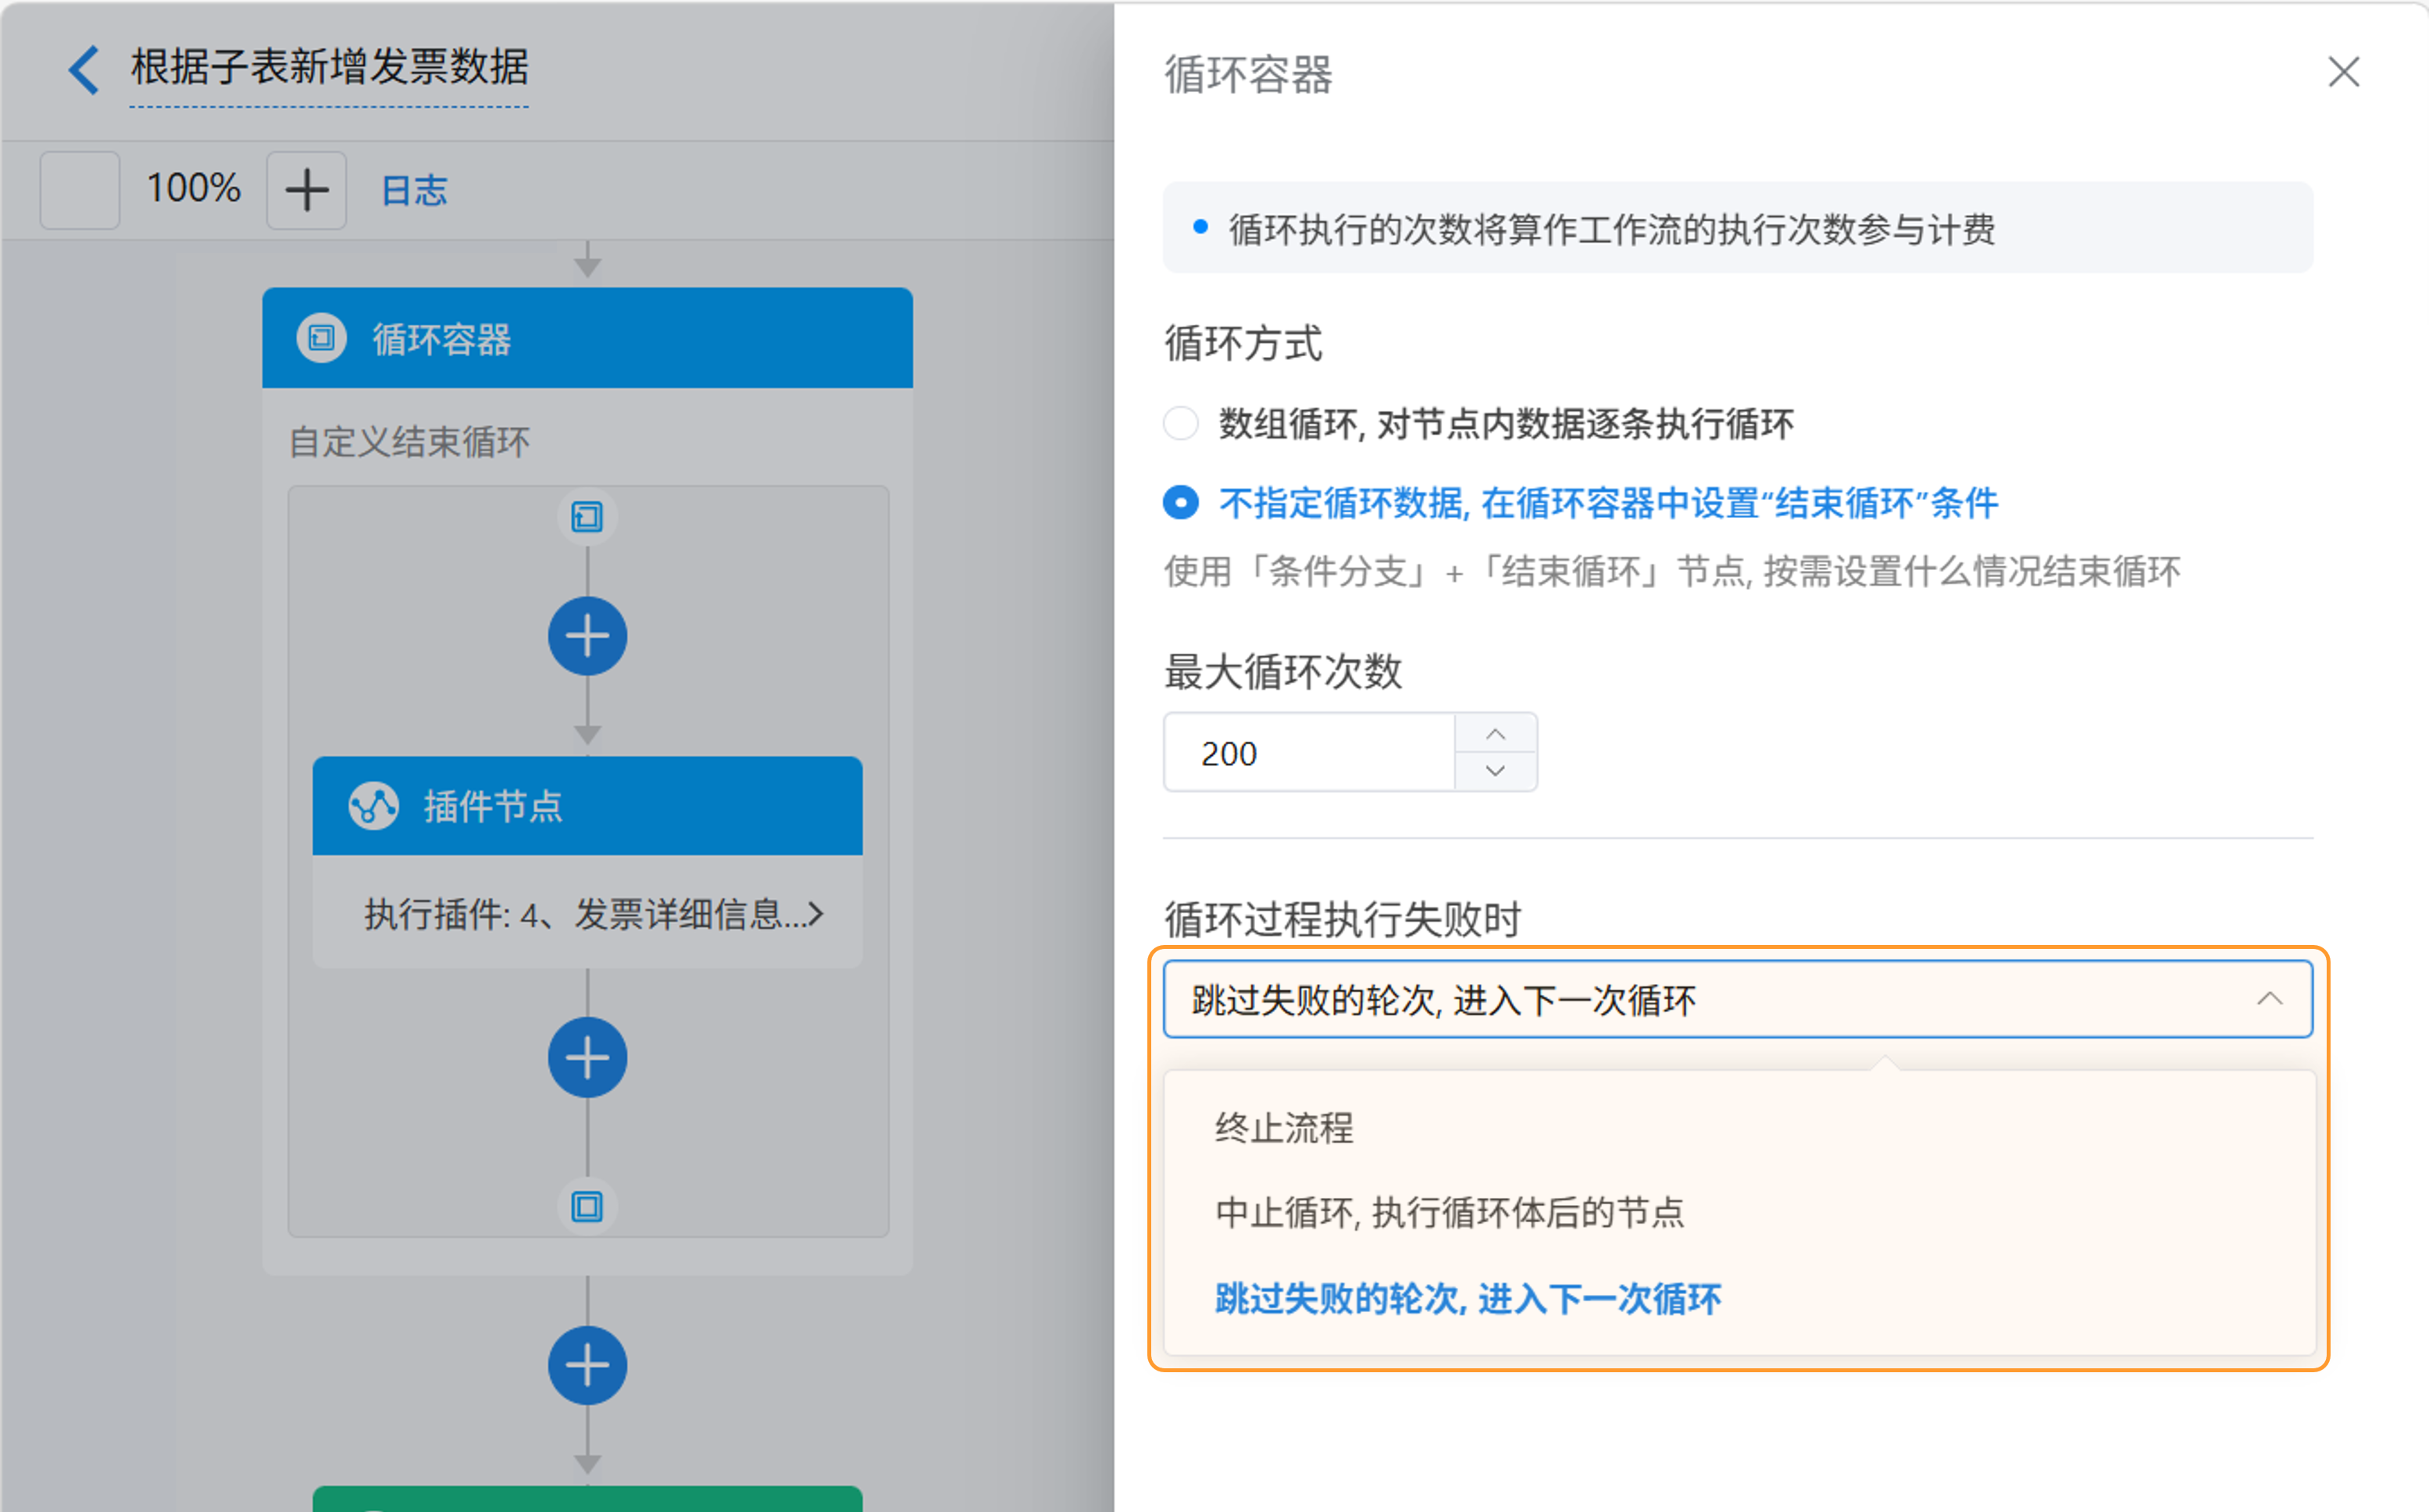Decrease max loop count with down arrow

point(1495,770)
